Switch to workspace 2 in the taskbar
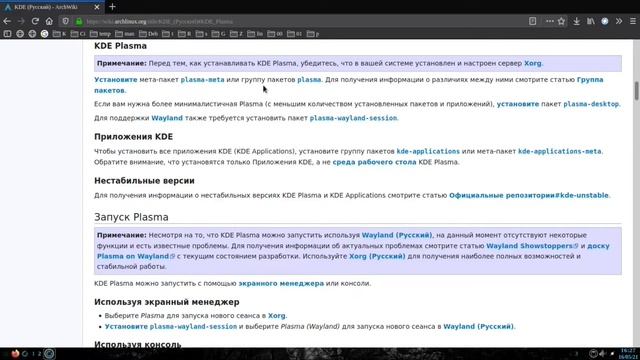640x360 pixels. (40, 353)
